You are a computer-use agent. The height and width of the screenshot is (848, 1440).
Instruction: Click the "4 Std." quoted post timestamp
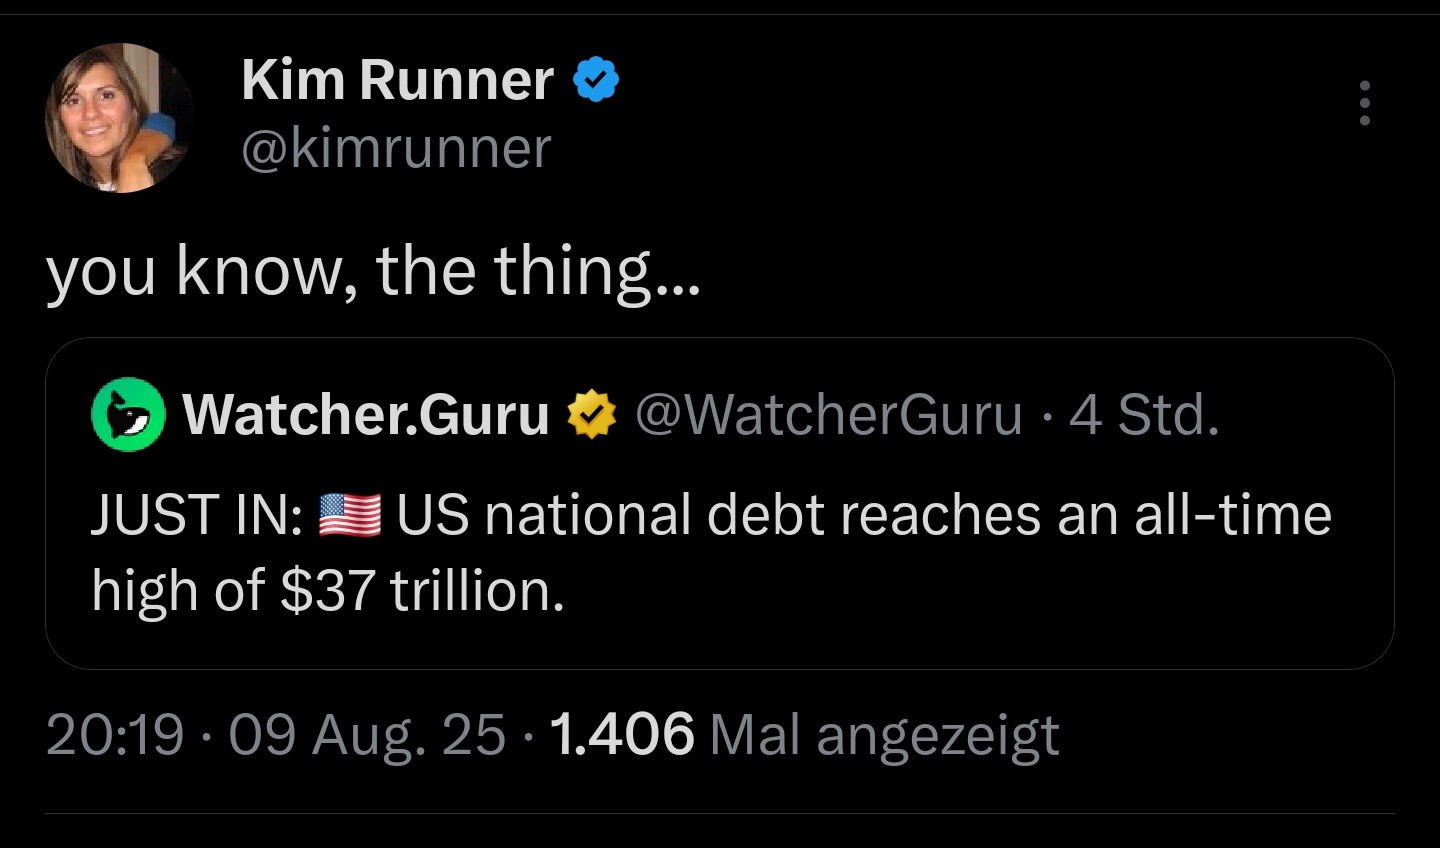point(1144,414)
